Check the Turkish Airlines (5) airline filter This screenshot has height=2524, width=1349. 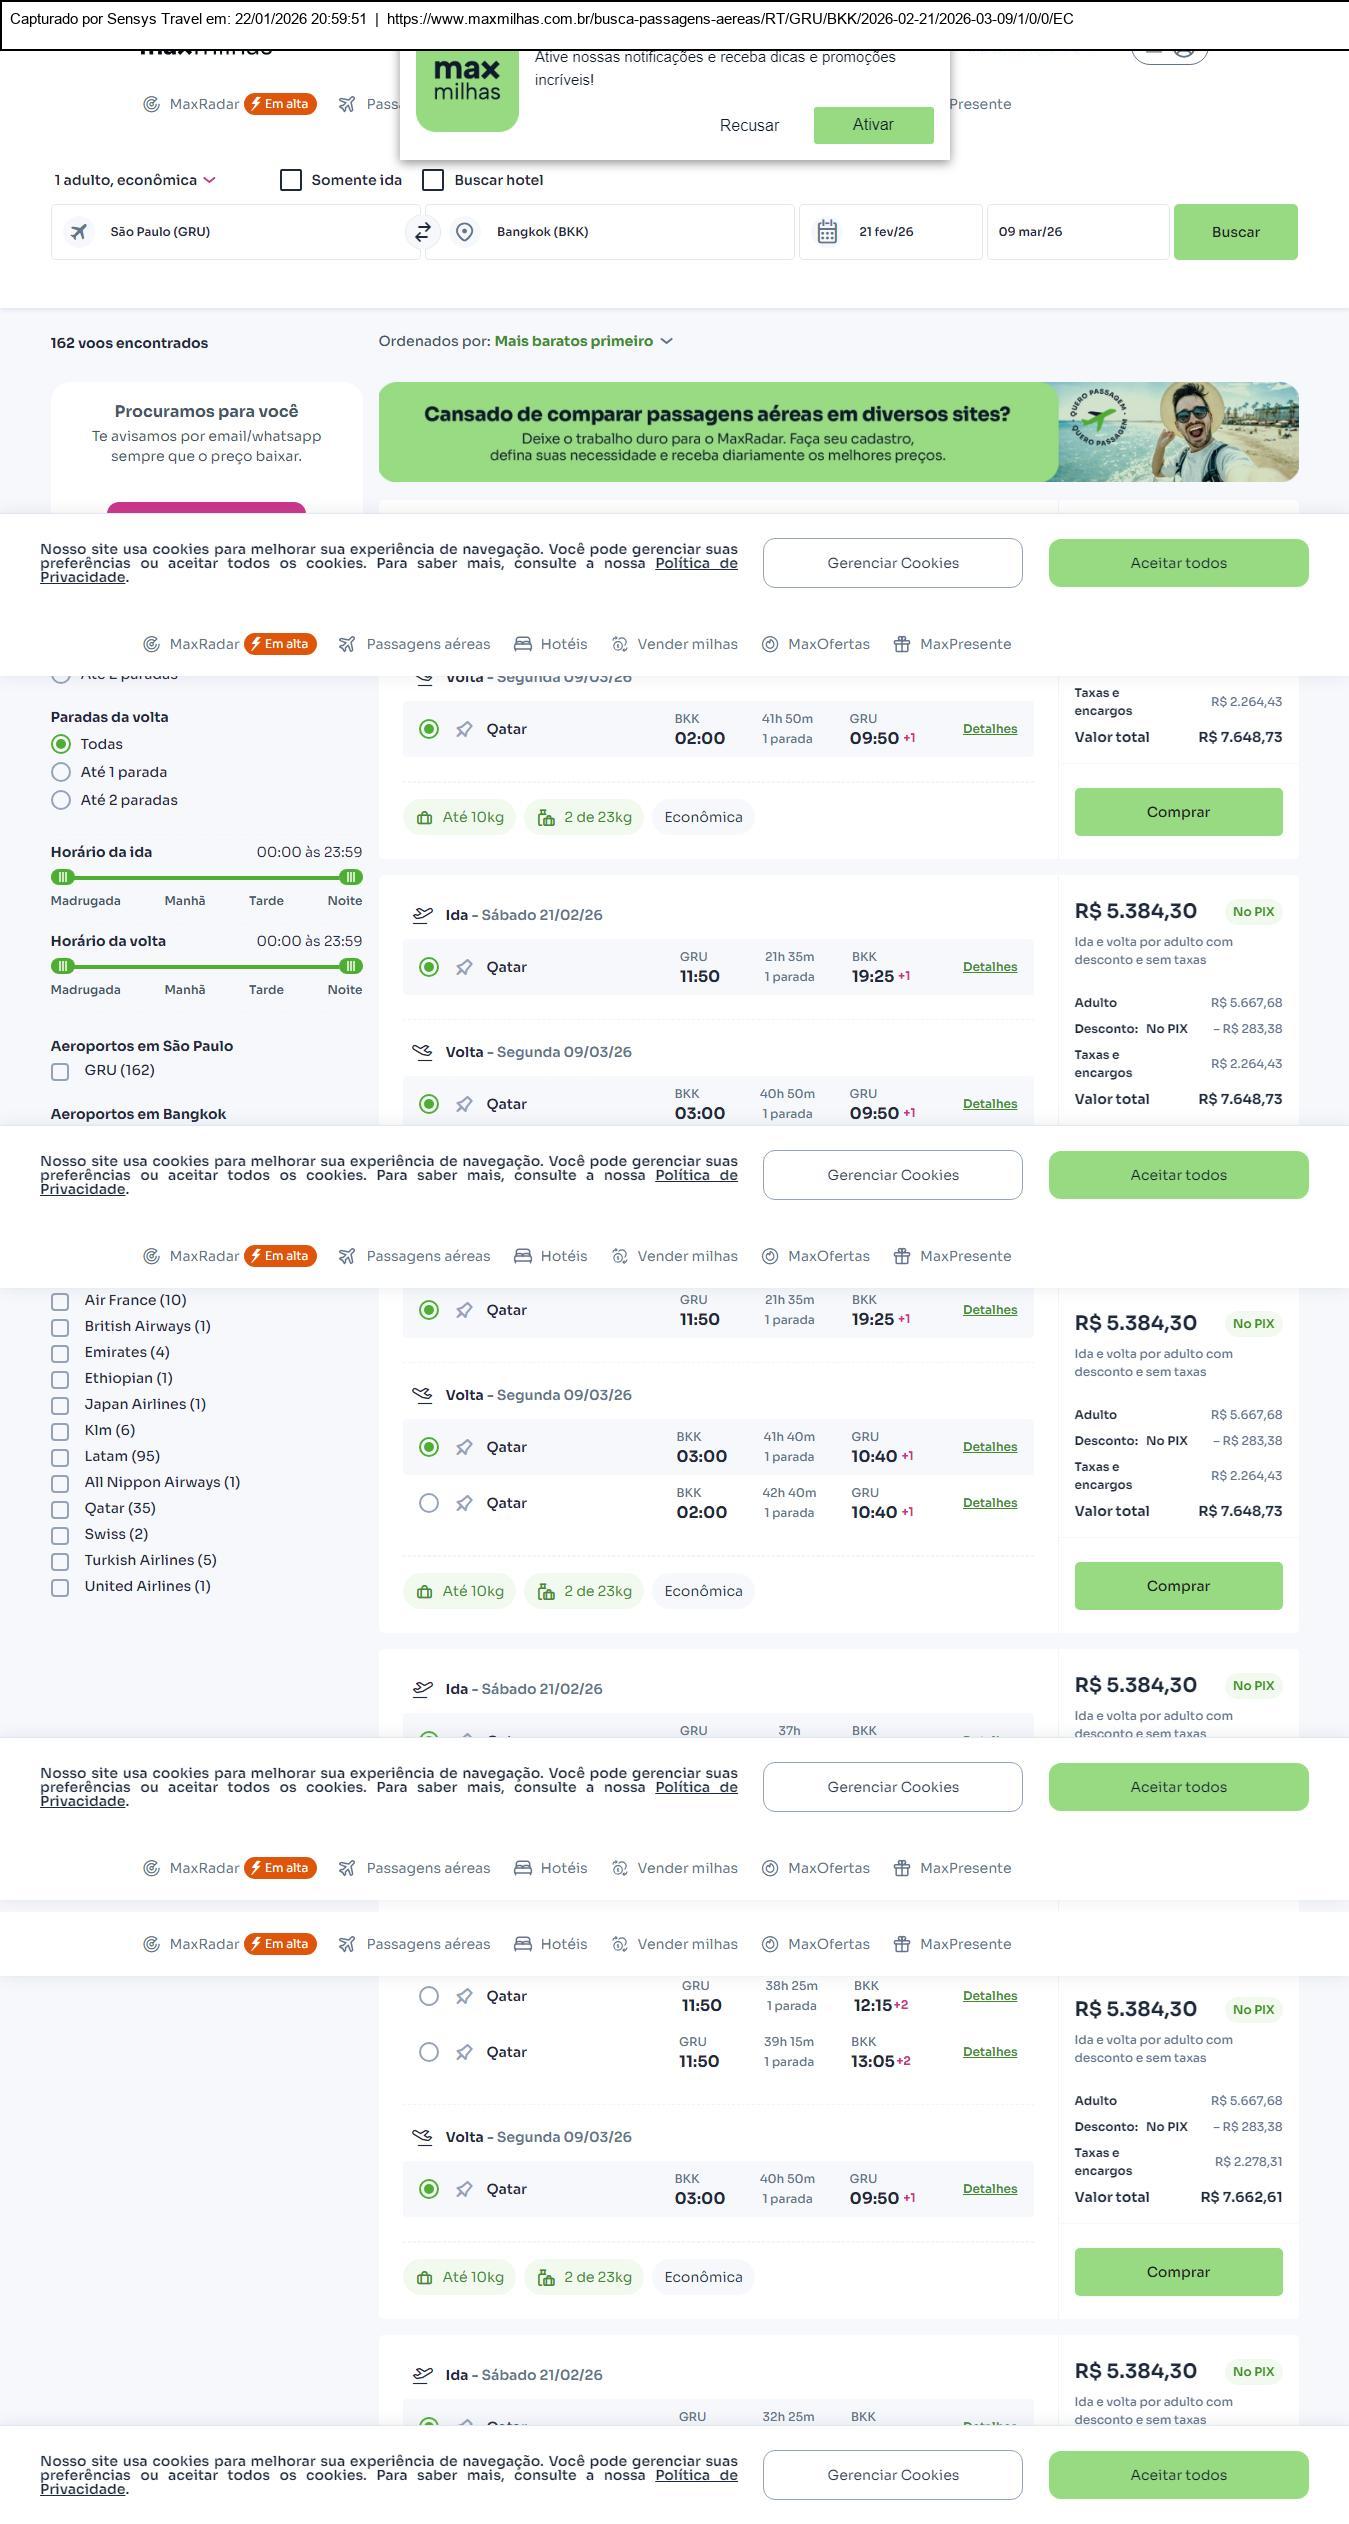click(60, 1561)
